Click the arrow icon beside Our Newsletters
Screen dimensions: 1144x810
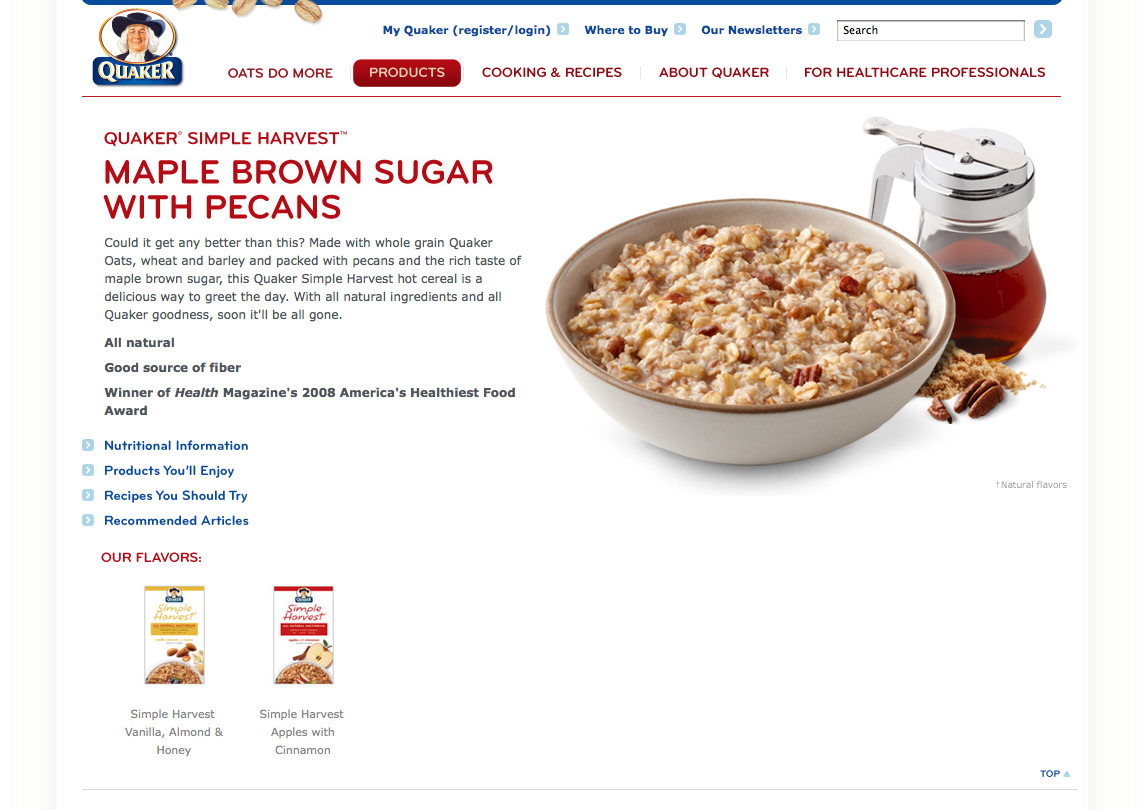[813, 29]
